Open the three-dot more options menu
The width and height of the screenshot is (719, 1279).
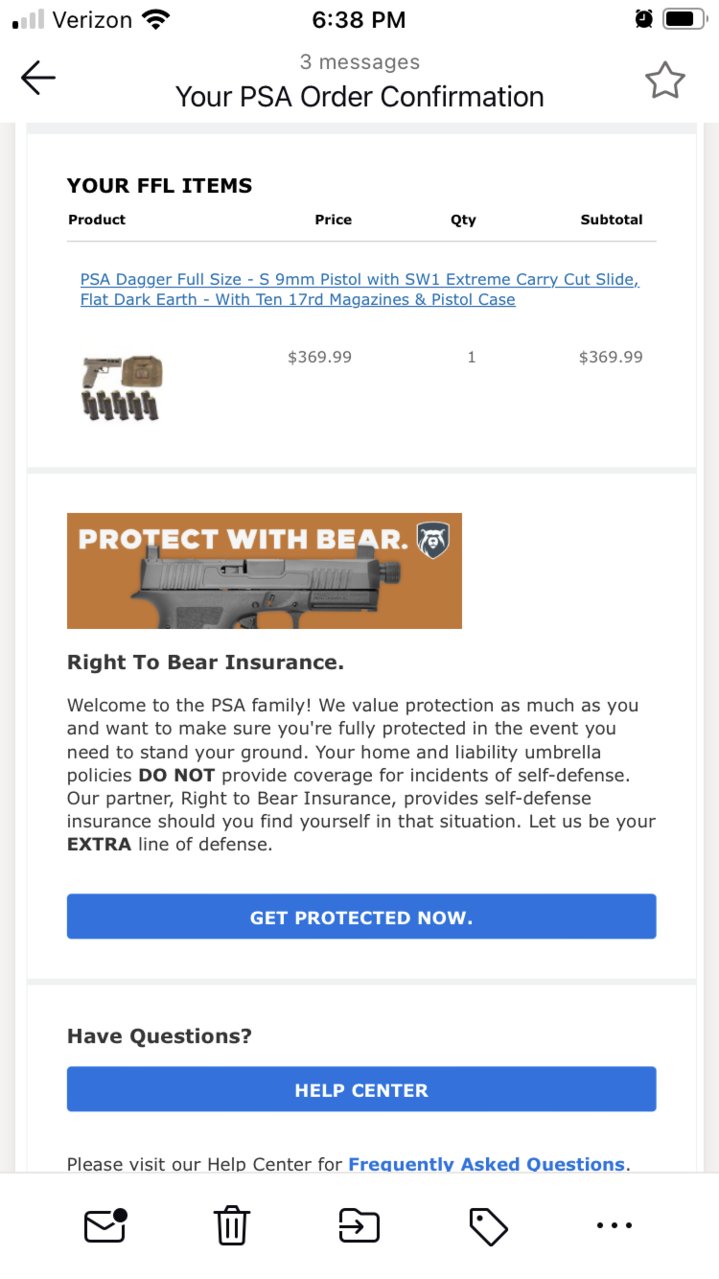tap(614, 1225)
